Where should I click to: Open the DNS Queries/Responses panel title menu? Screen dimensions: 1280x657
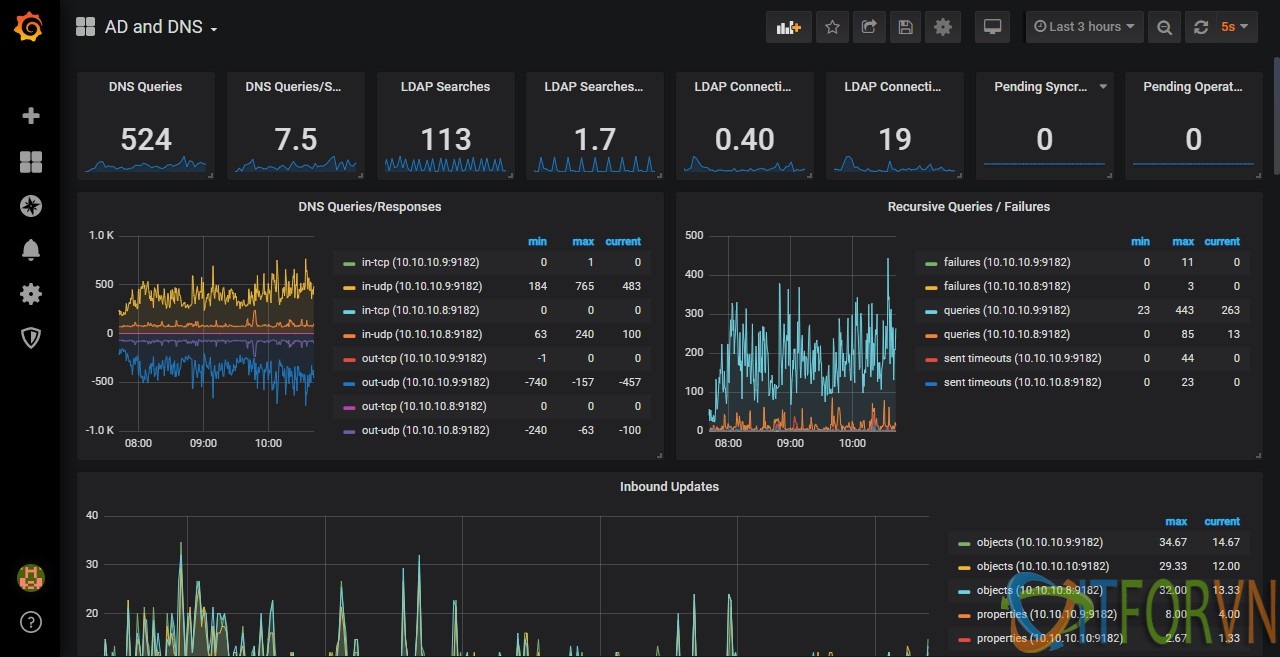coord(369,207)
